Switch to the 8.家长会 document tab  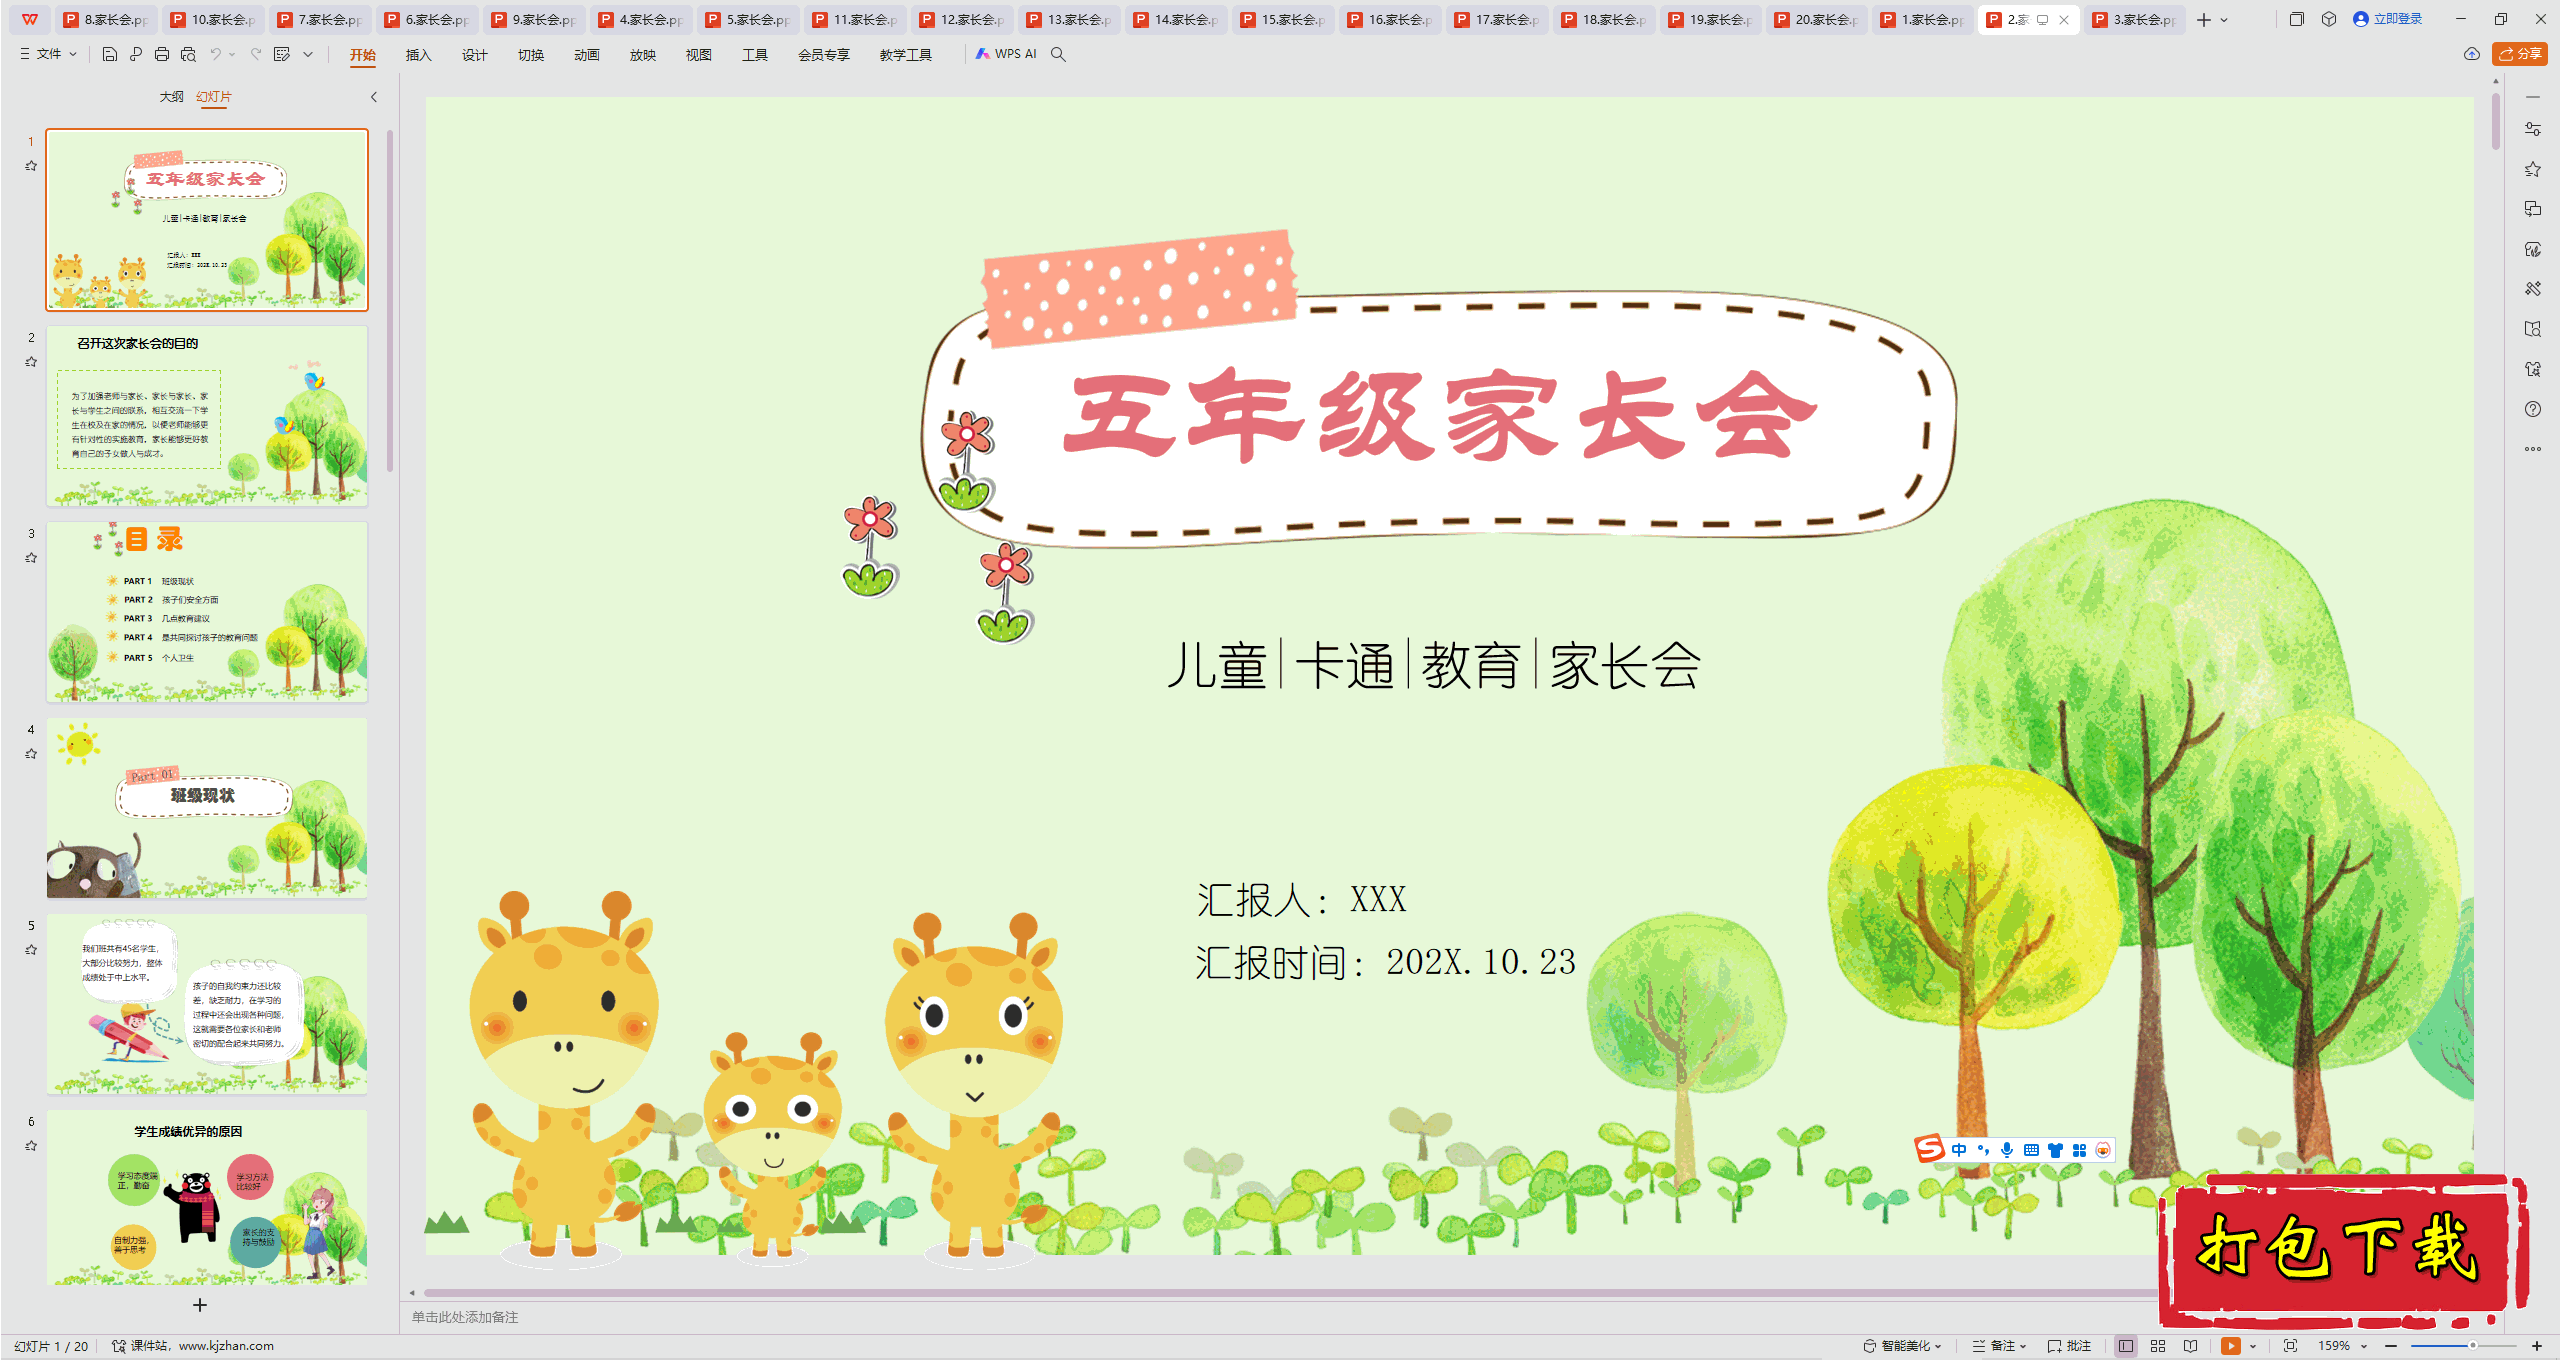point(108,19)
